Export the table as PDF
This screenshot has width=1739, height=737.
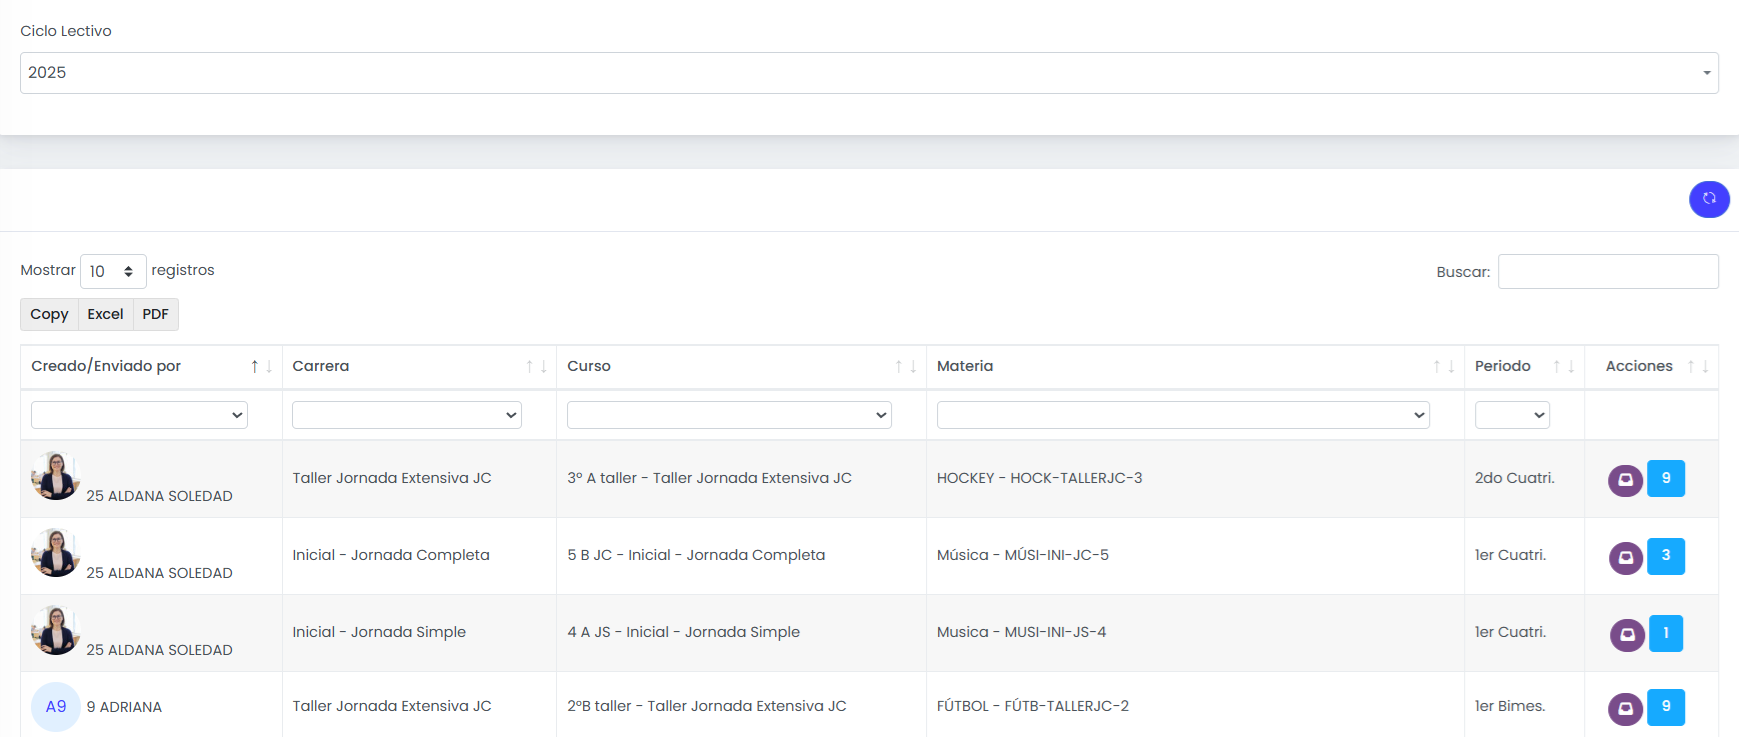pyautogui.click(x=155, y=314)
